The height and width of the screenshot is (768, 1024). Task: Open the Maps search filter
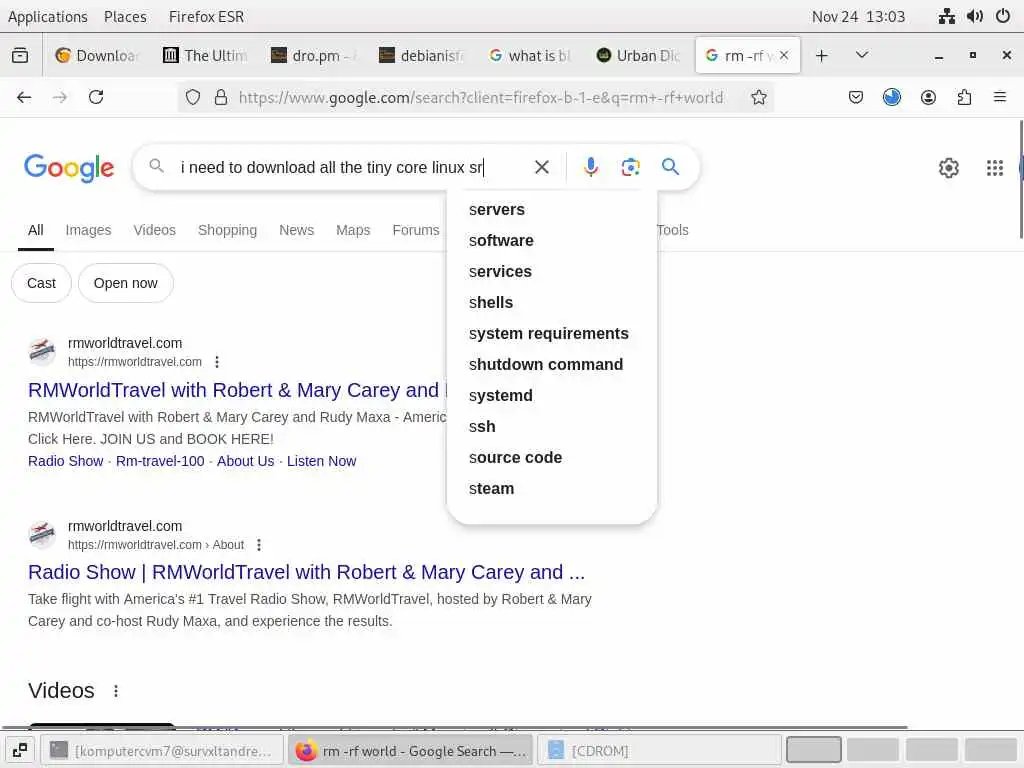(353, 230)
